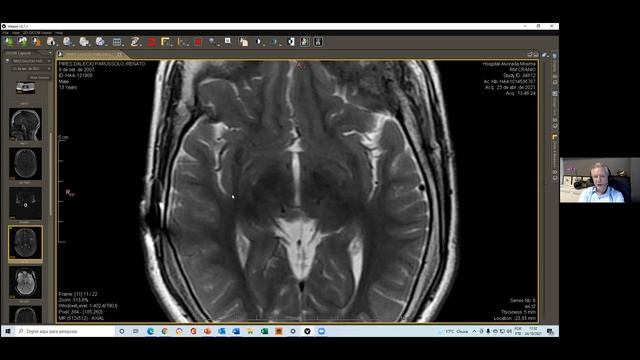Viewport: 640px width, 360px height.
Task: Open the notification center icon
Action: (550, 331)
